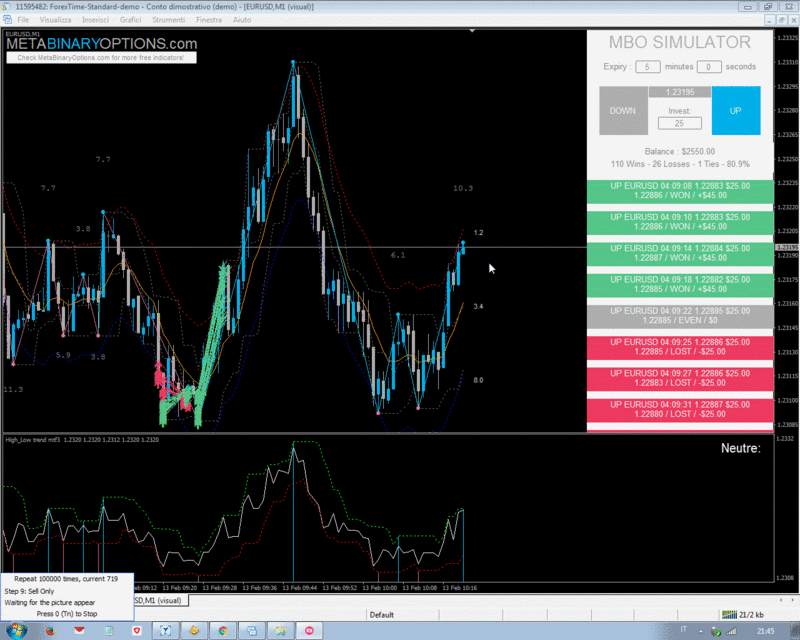800x640 pixels.
Task: Open the notepad taskbar icon
Action: coord(109,631)
